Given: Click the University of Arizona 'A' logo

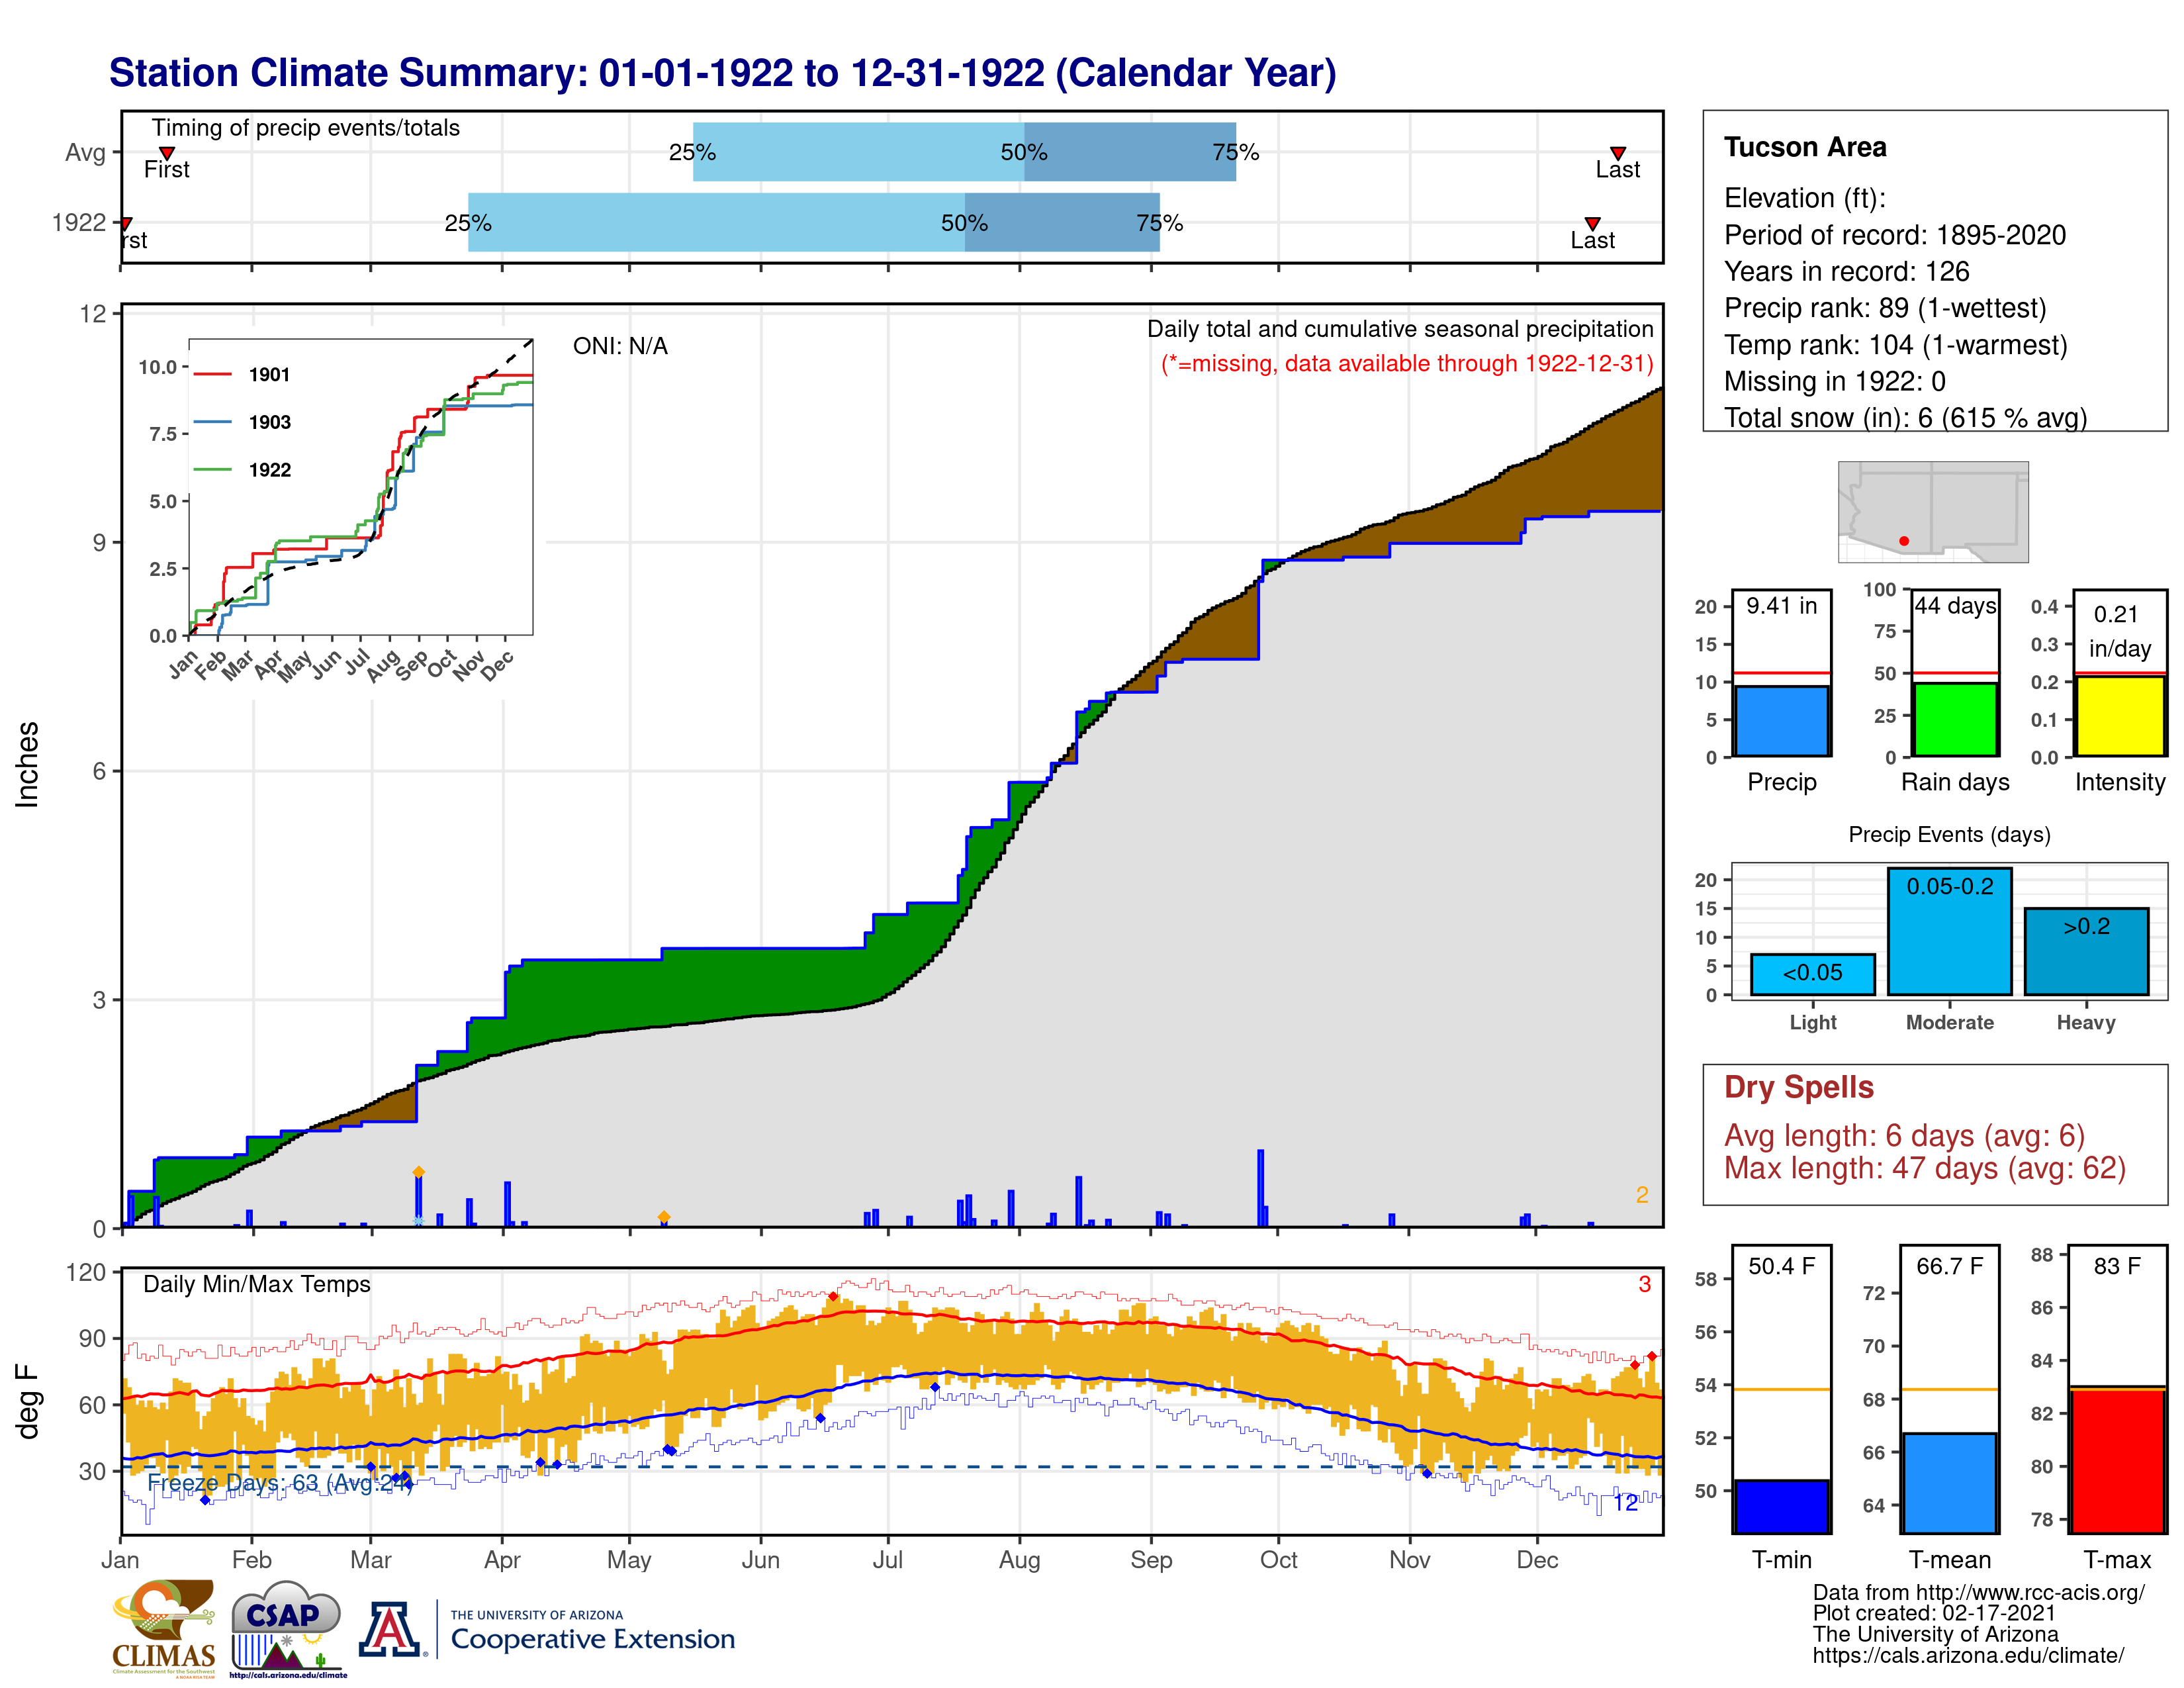Looking at the screenshot, I should click(x=389, y=1629).
